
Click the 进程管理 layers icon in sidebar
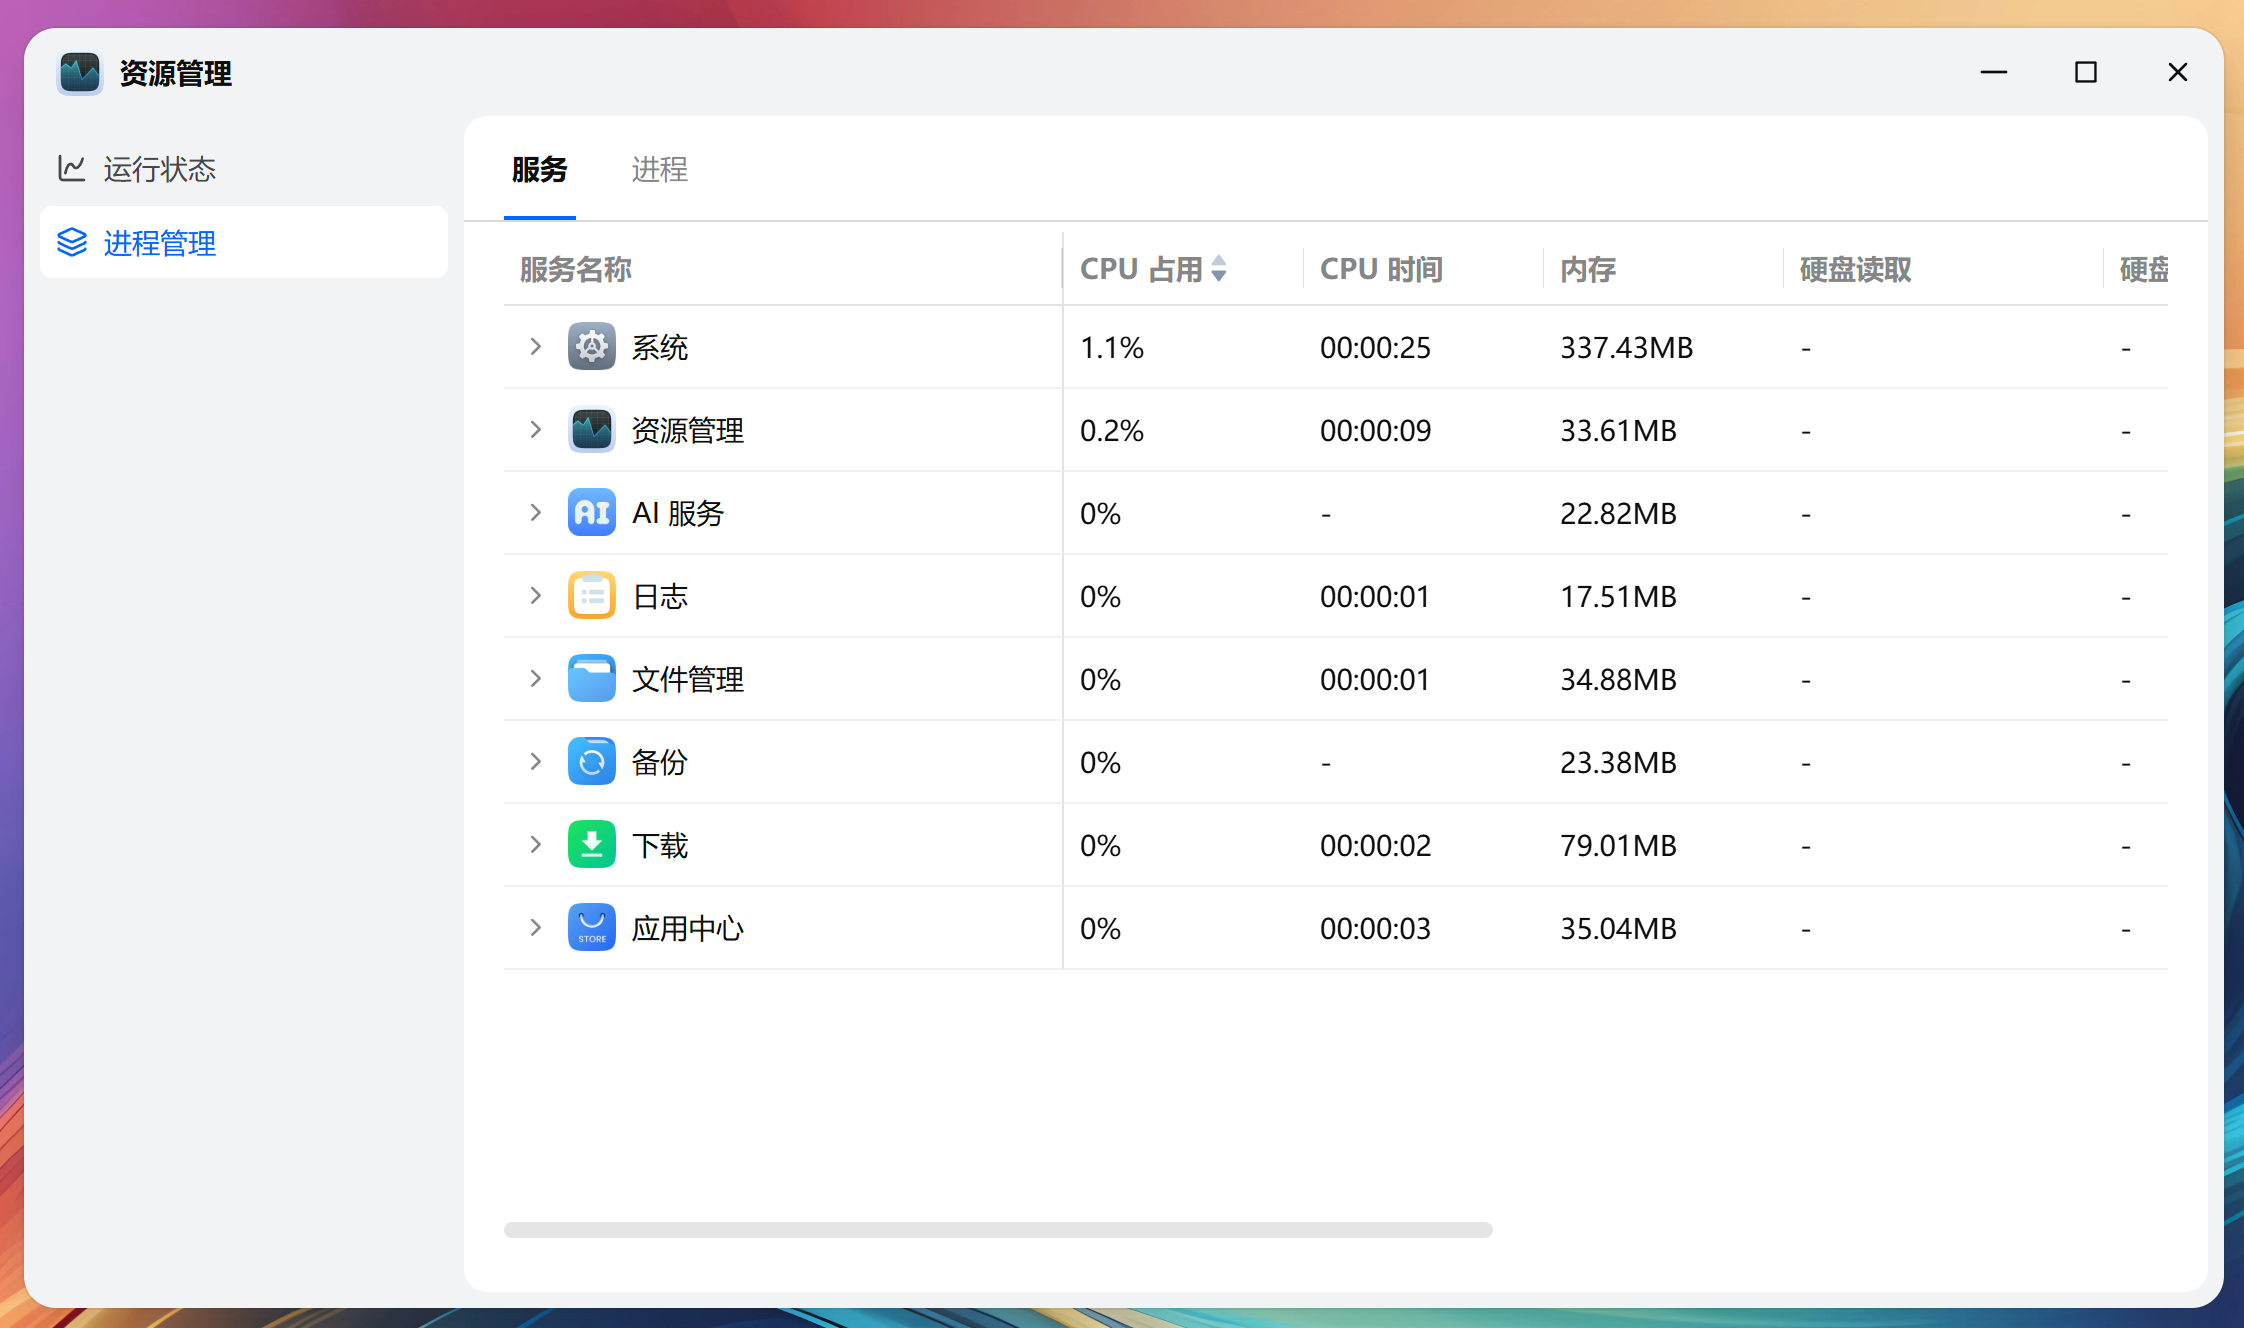72,242
